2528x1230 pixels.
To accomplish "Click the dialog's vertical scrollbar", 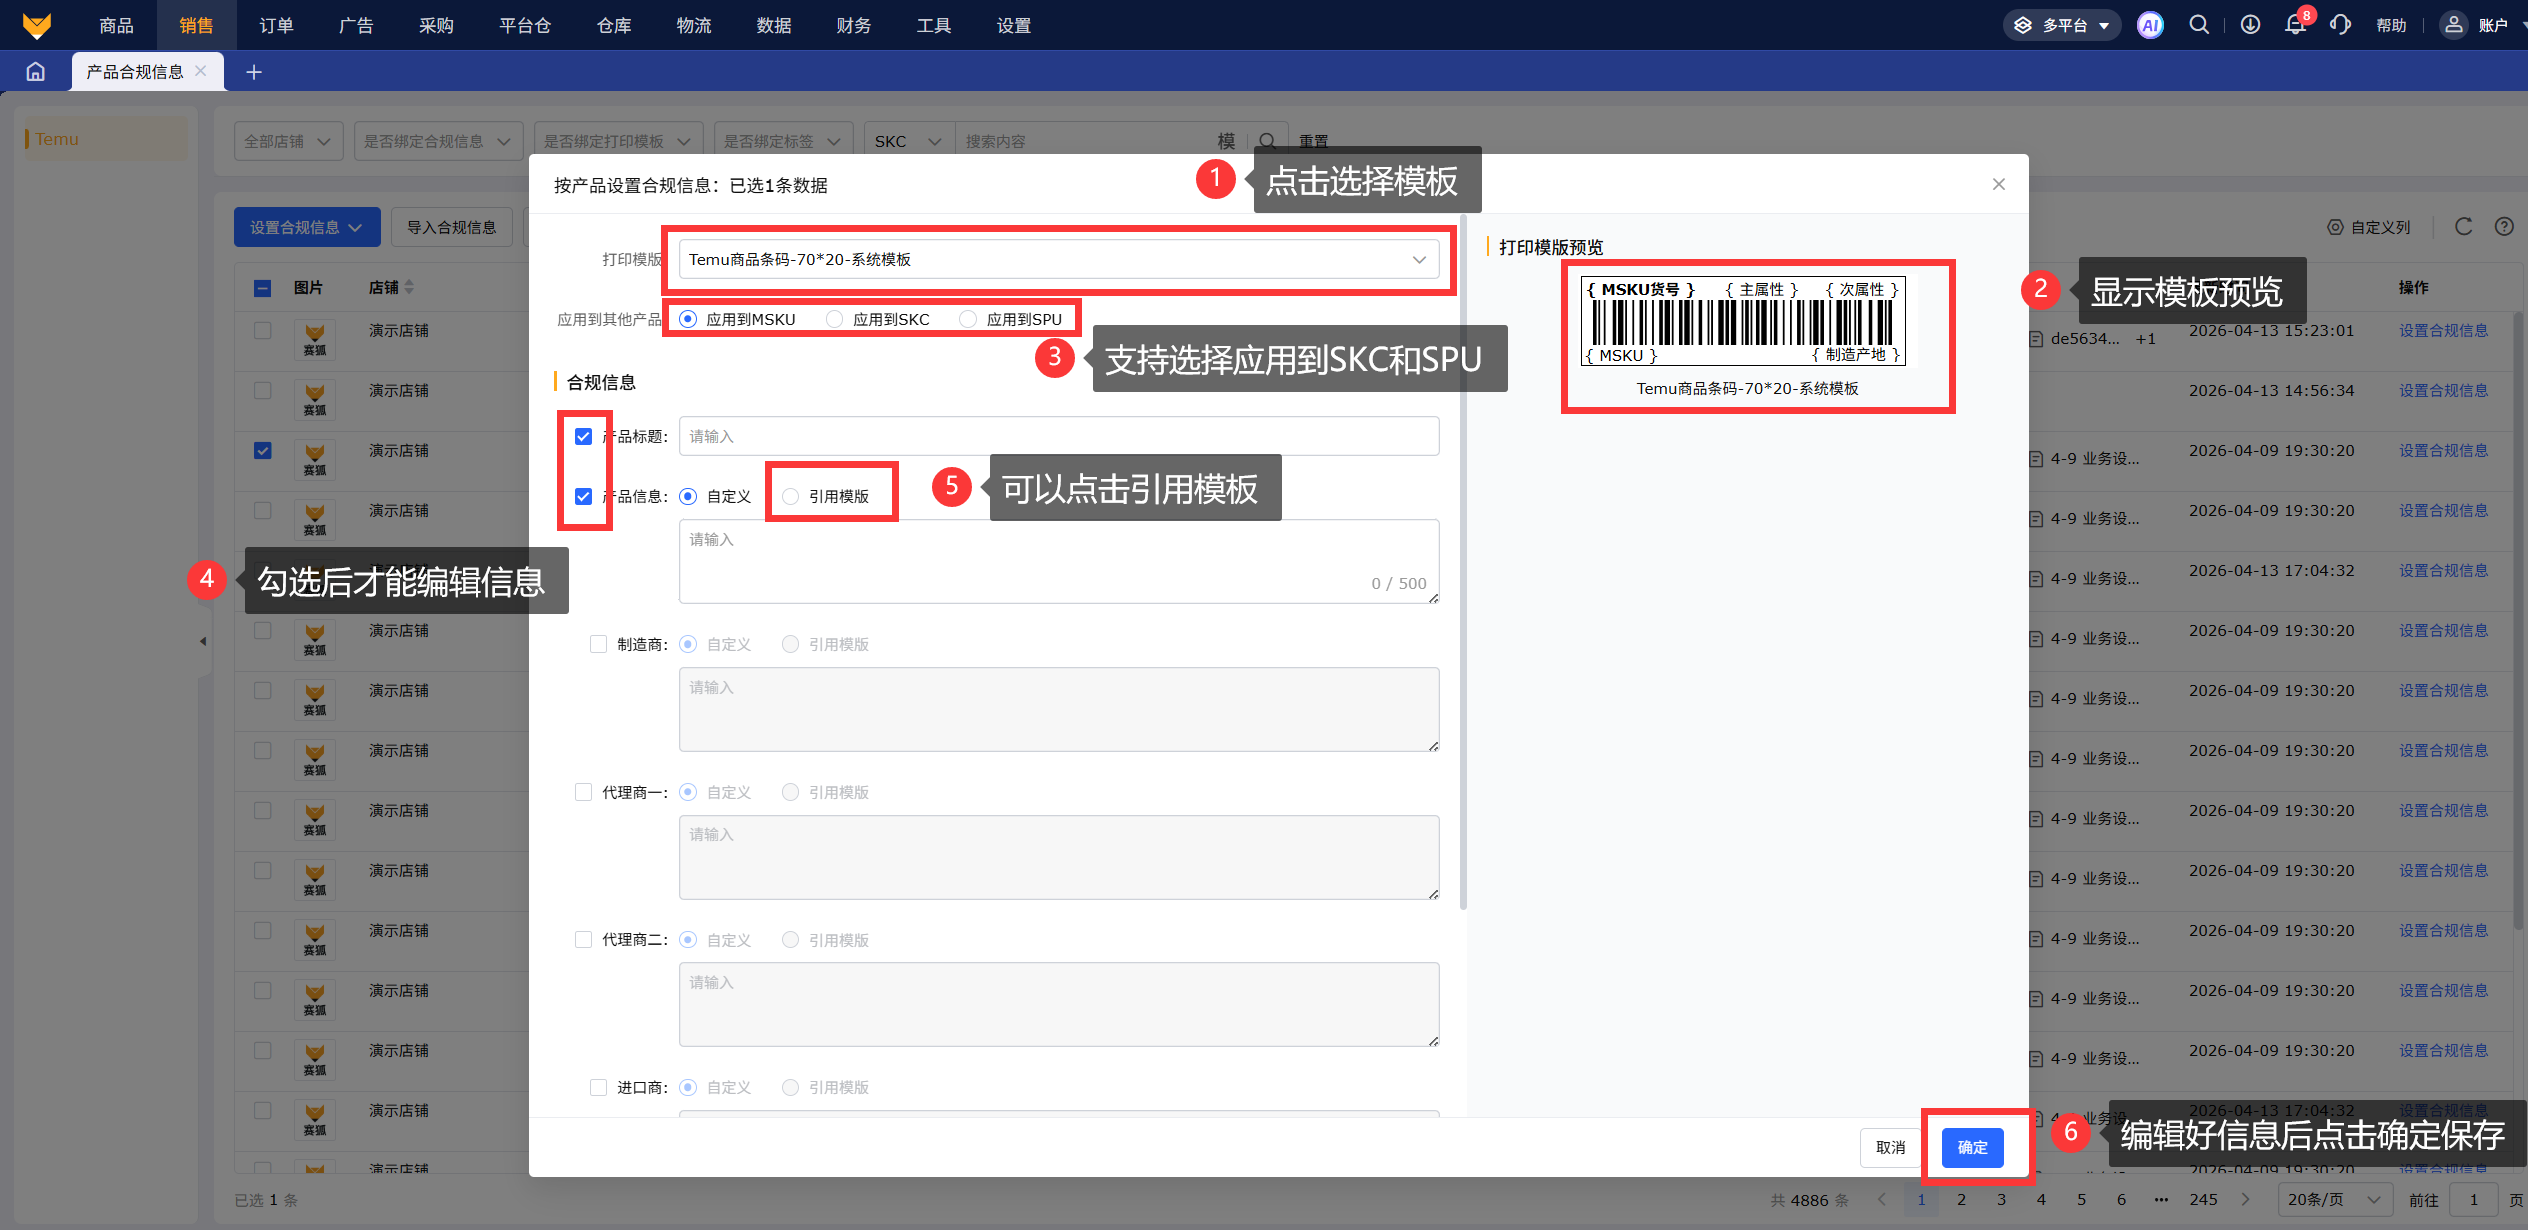I will [1463, 560].
